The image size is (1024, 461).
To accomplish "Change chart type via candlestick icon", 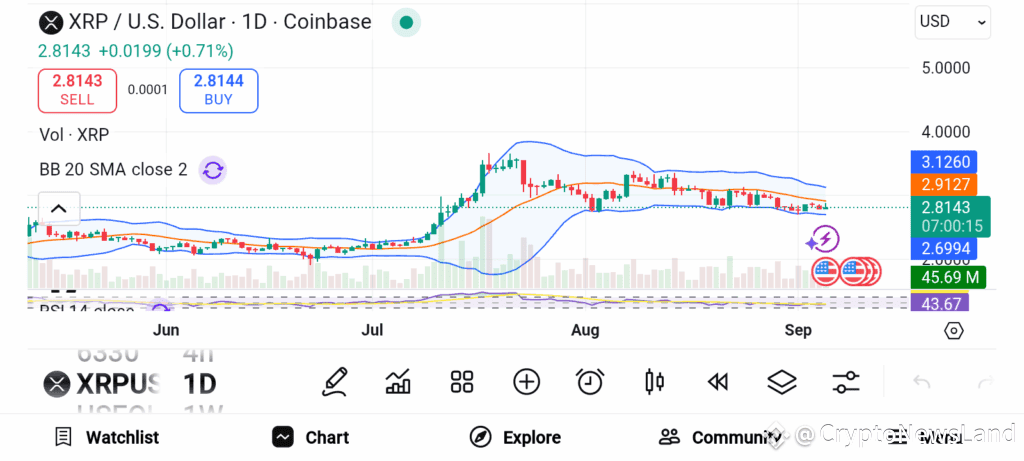I will click(x=654, y=382).
